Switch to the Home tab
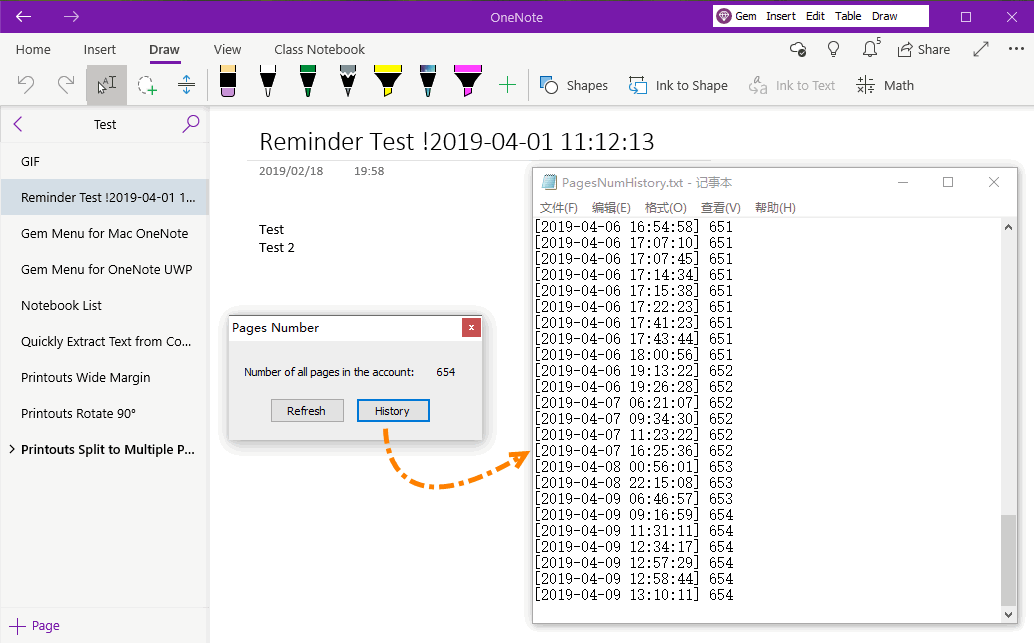Screen dimensions: 1034x643 33,49
